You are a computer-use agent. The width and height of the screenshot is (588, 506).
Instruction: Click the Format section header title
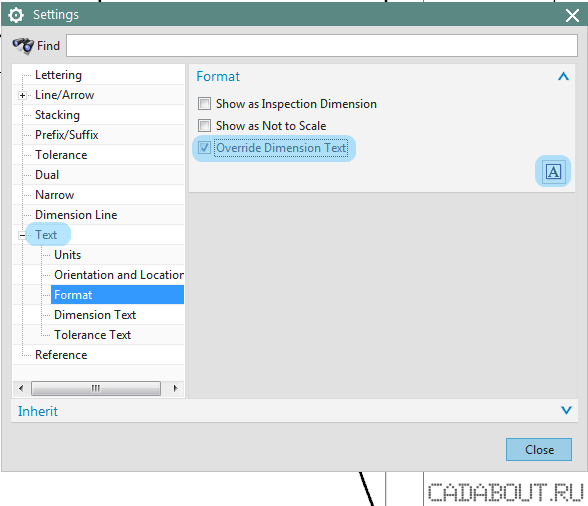coord(218,76)
